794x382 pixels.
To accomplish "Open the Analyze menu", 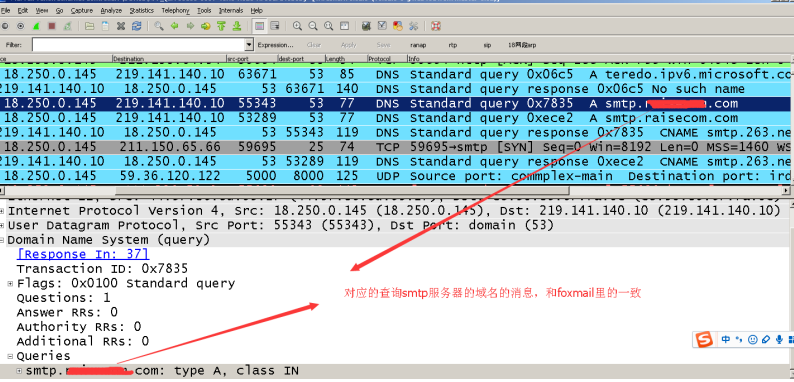I will [111, 10].
